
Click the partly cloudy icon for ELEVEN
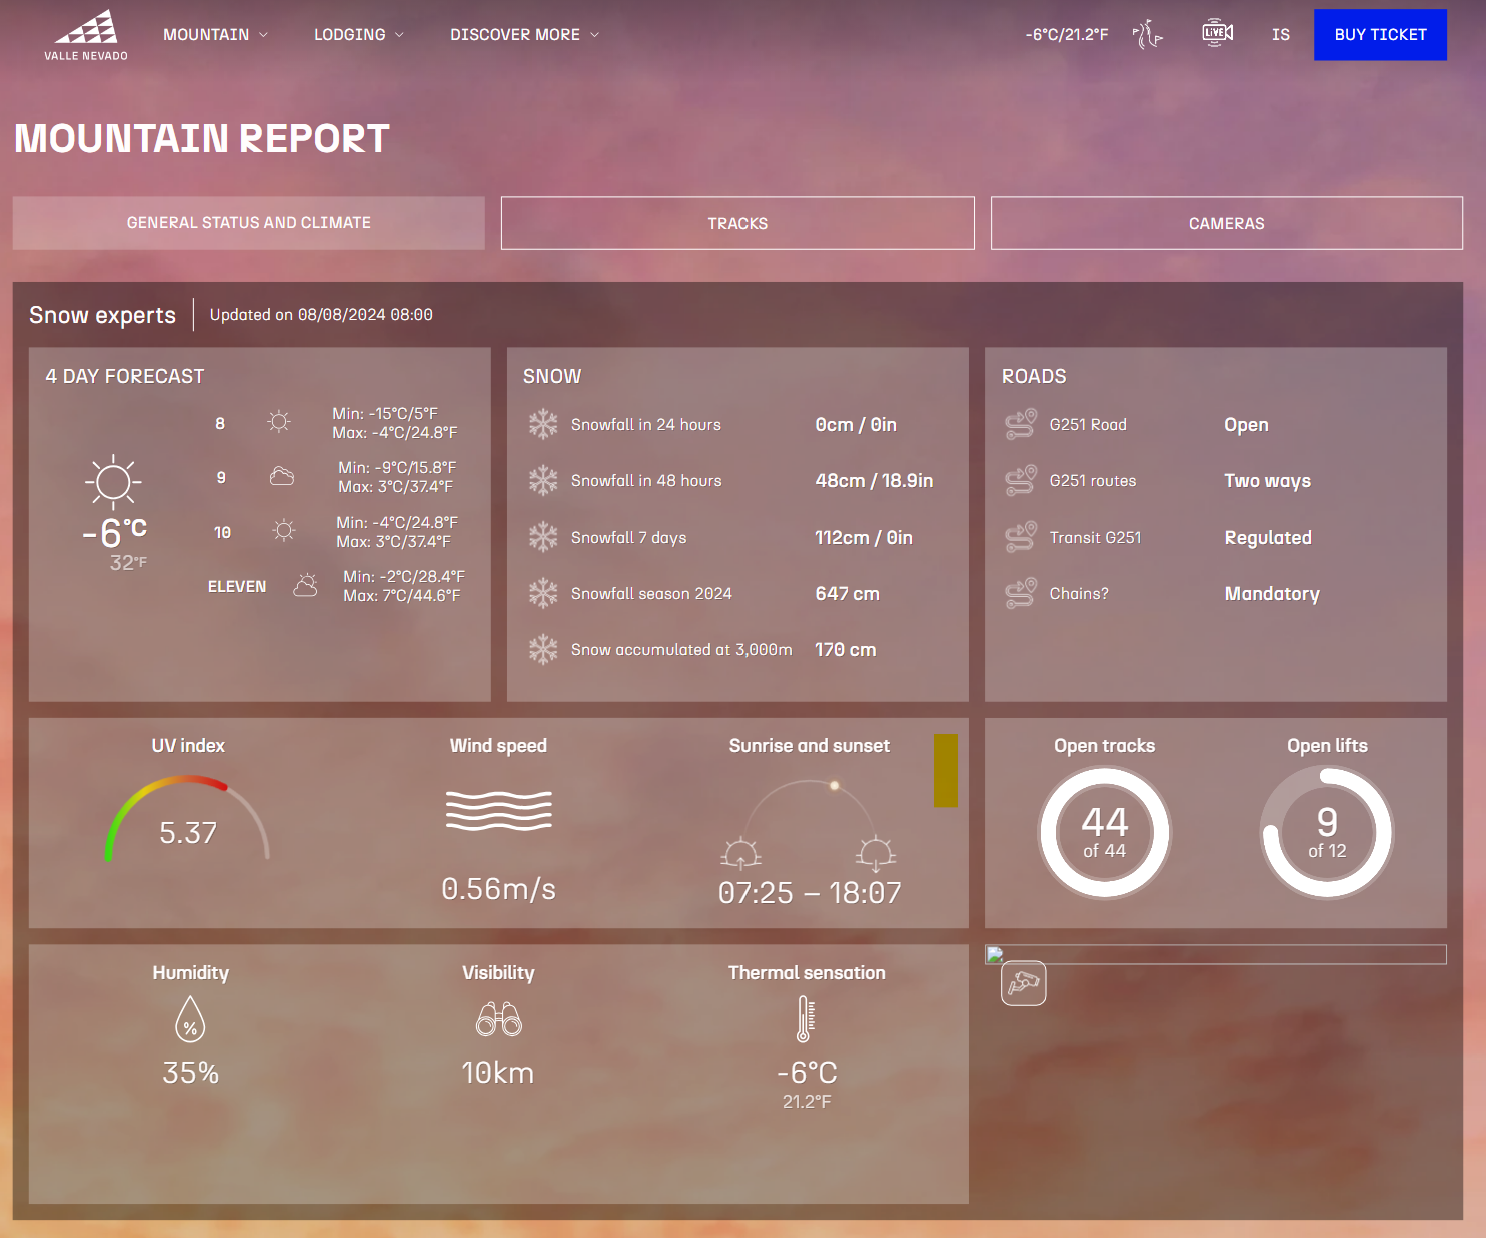(305, 585)
